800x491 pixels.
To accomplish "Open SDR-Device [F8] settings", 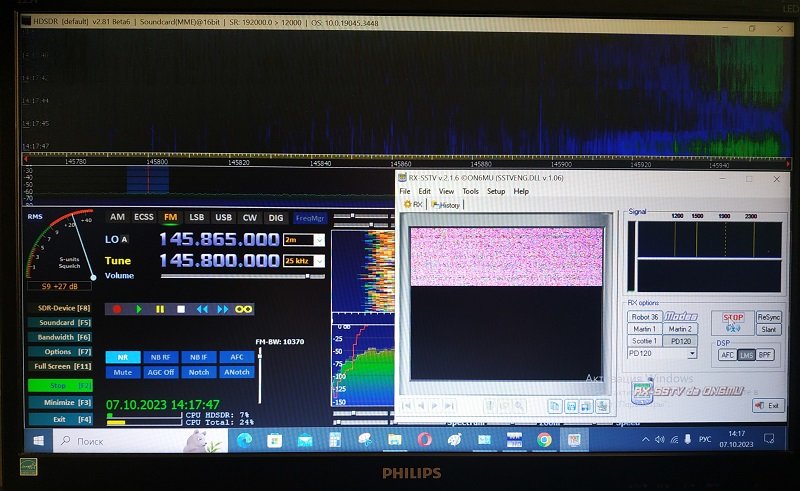I will point(60,308).
